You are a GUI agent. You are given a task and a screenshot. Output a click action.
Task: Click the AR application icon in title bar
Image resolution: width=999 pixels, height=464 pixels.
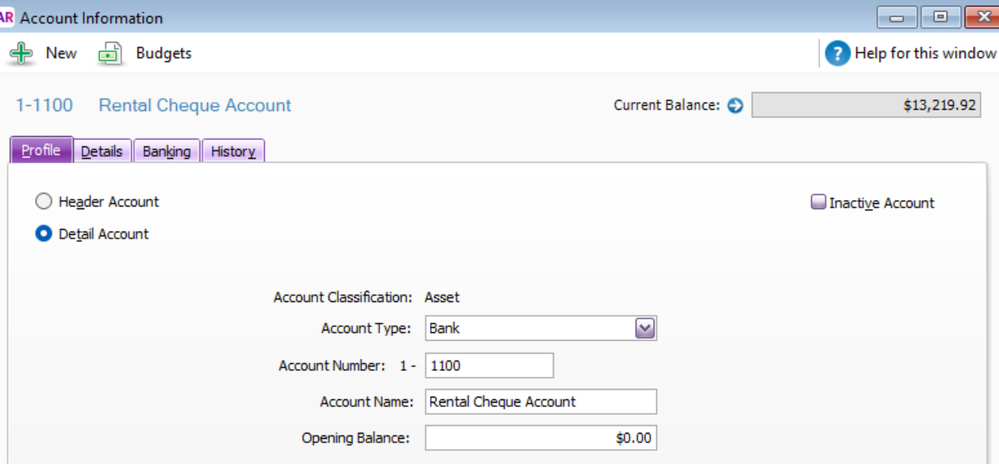[x=7, y=17]
